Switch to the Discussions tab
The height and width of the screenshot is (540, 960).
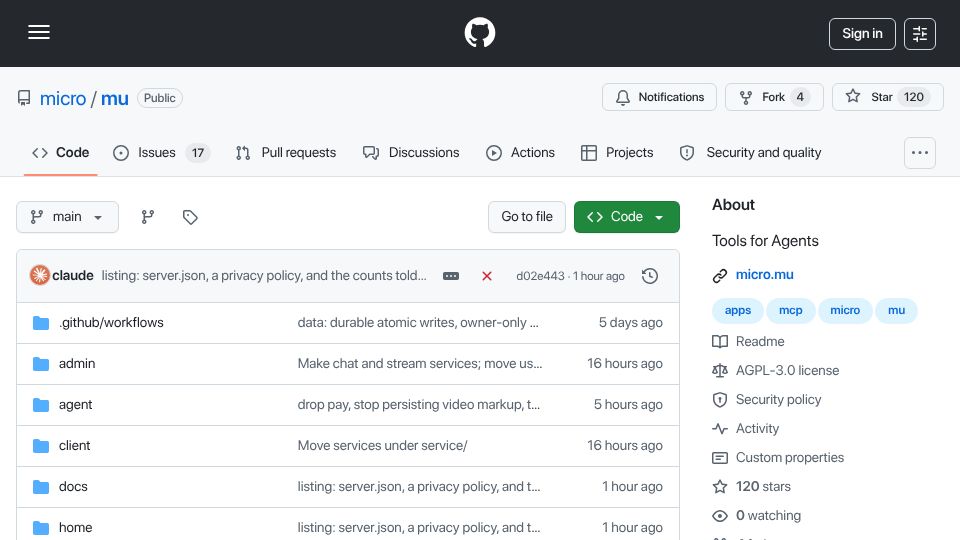411,152
